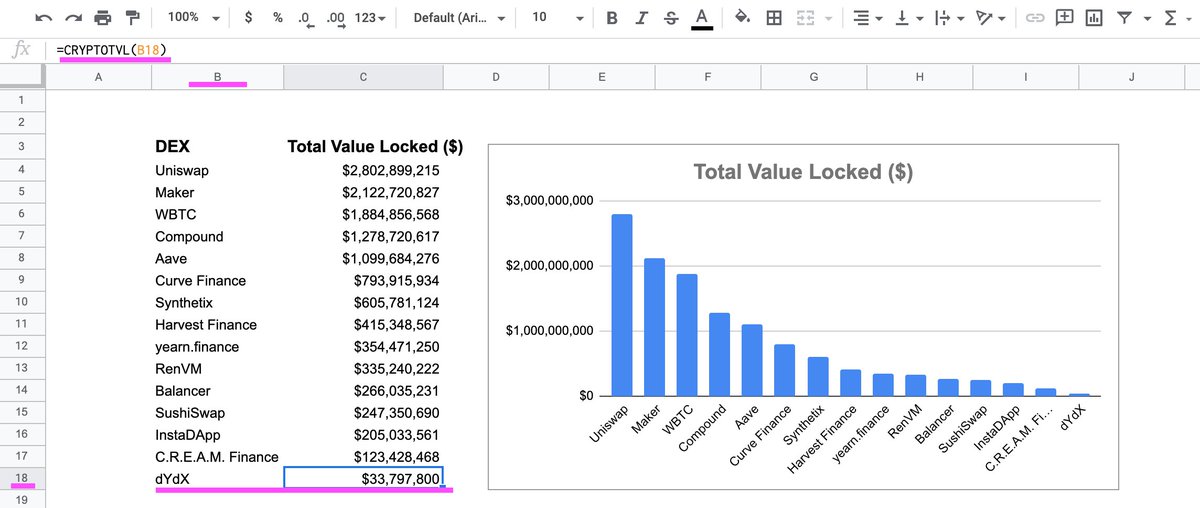This screenshot has width=1200, height=508.
Task: Activate the paint format tool
Action: 133,18
